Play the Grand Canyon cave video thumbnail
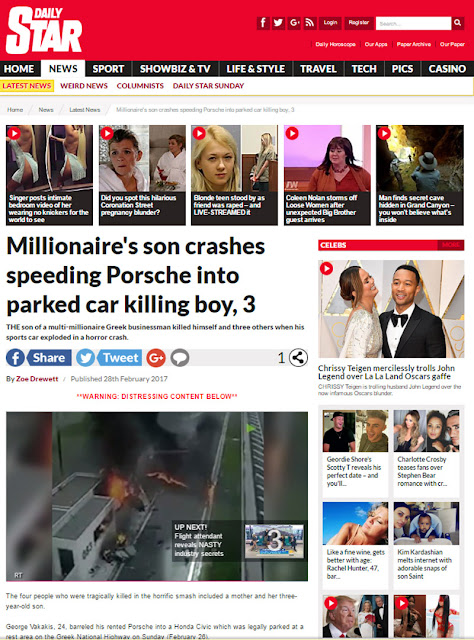Screen dimensions: 474x640 (x=384, y=133)
